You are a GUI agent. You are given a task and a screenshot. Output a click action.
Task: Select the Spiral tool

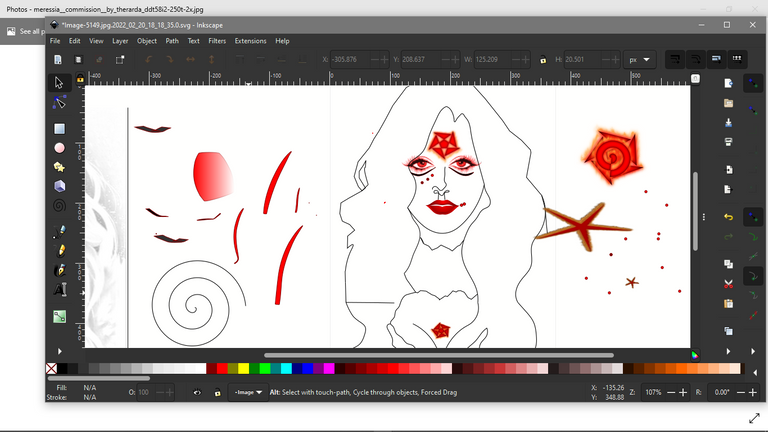tap(59, 206)
